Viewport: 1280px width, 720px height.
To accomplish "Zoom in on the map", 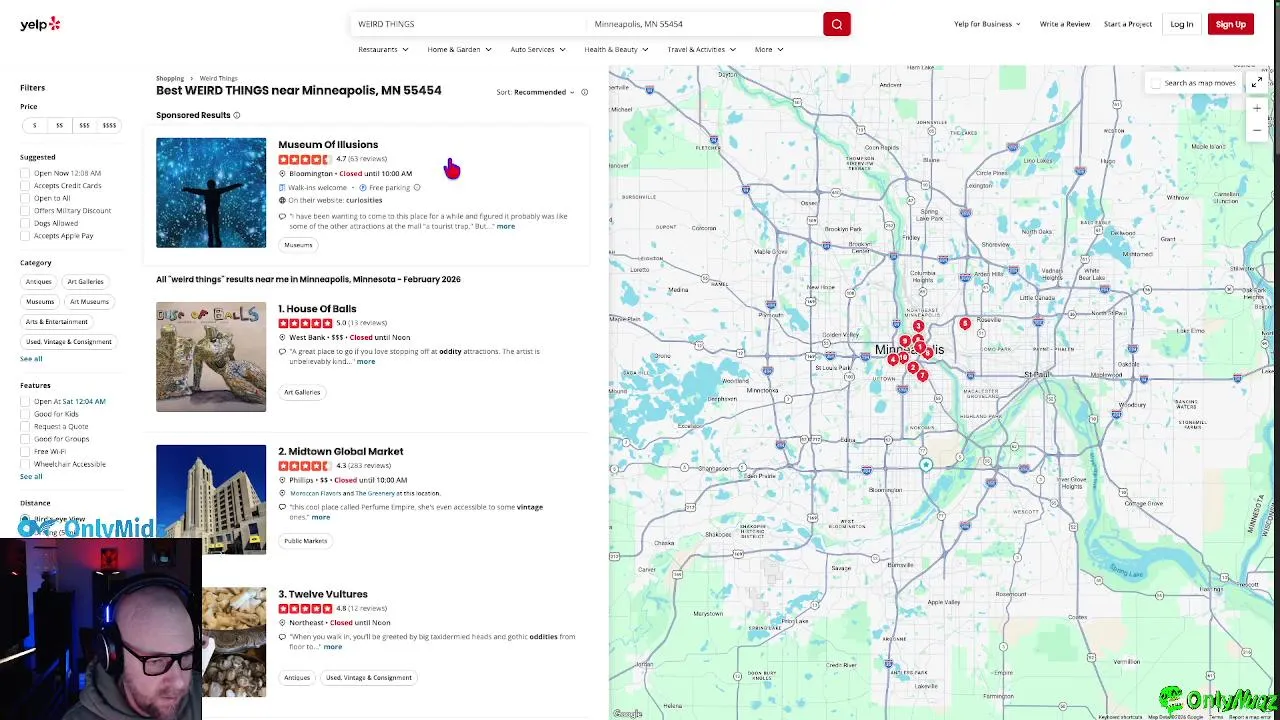I will (1257, 108).
